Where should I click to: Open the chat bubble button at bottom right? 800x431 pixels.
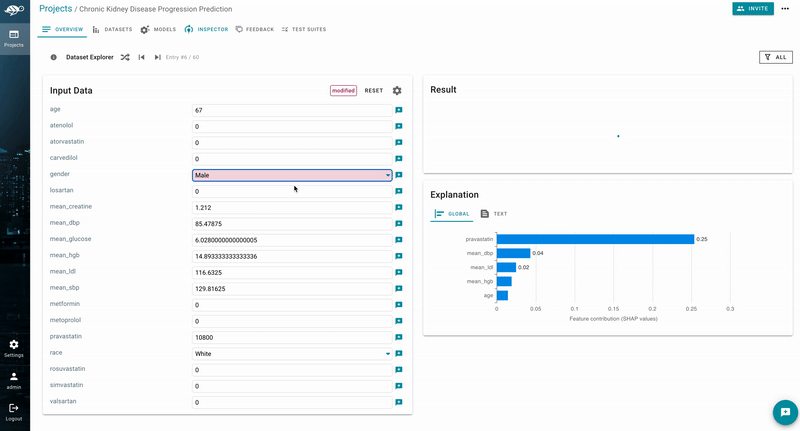(785, 412)
